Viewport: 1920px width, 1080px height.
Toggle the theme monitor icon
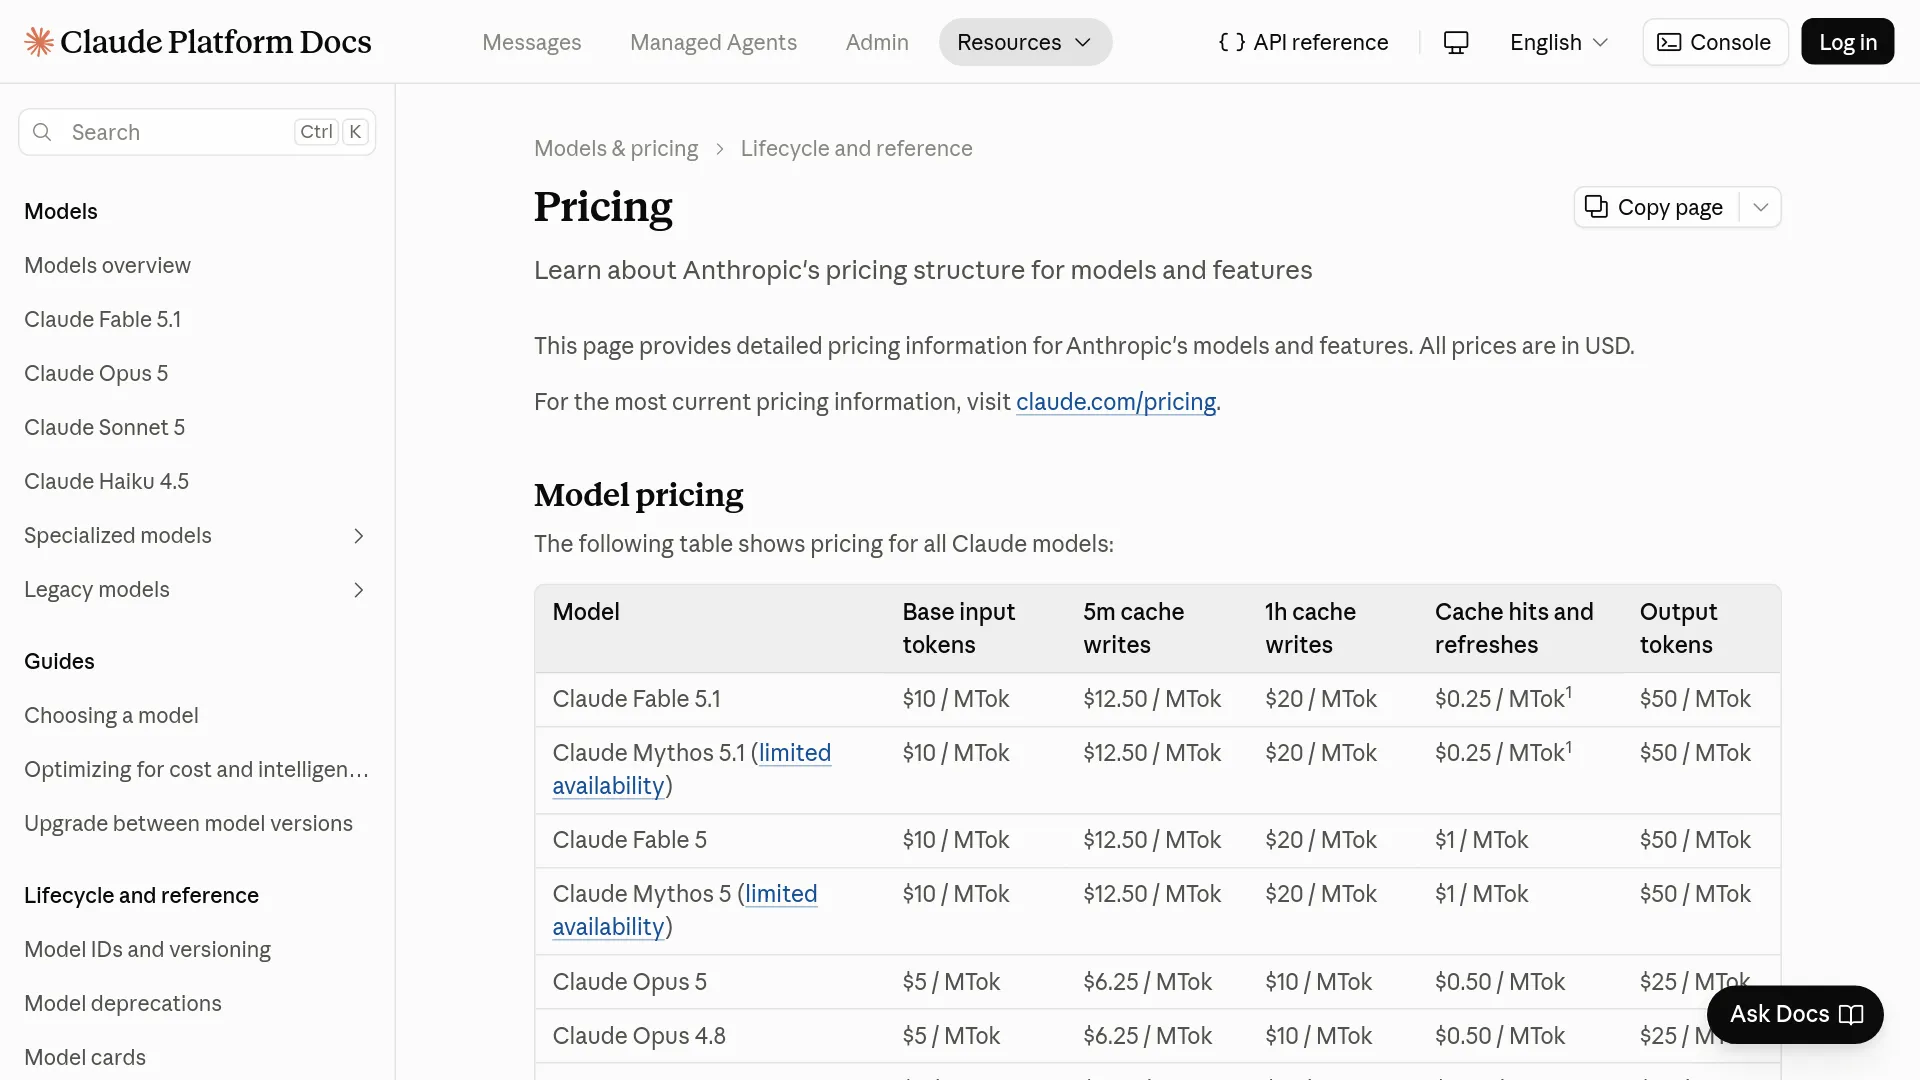point(1456,42)
